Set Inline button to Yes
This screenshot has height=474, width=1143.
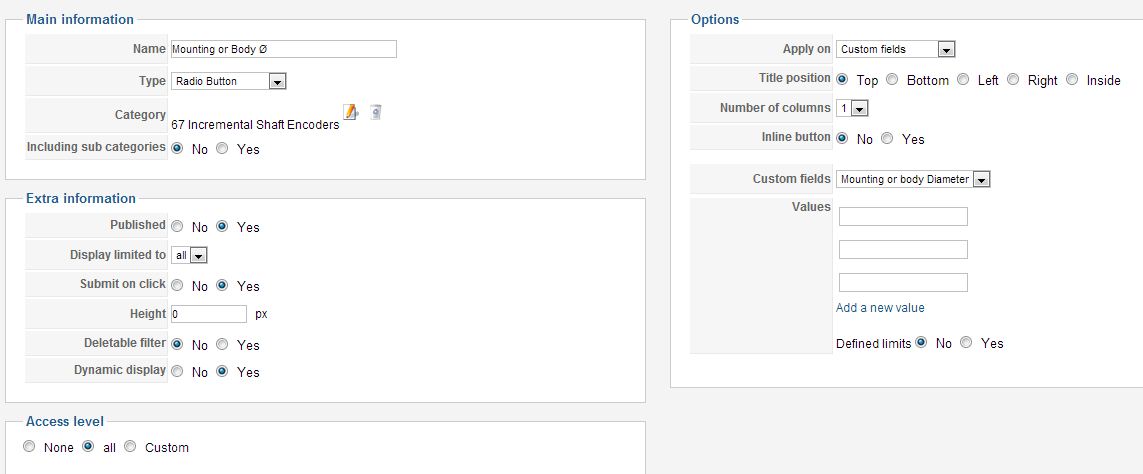click(x=887, y=138)
